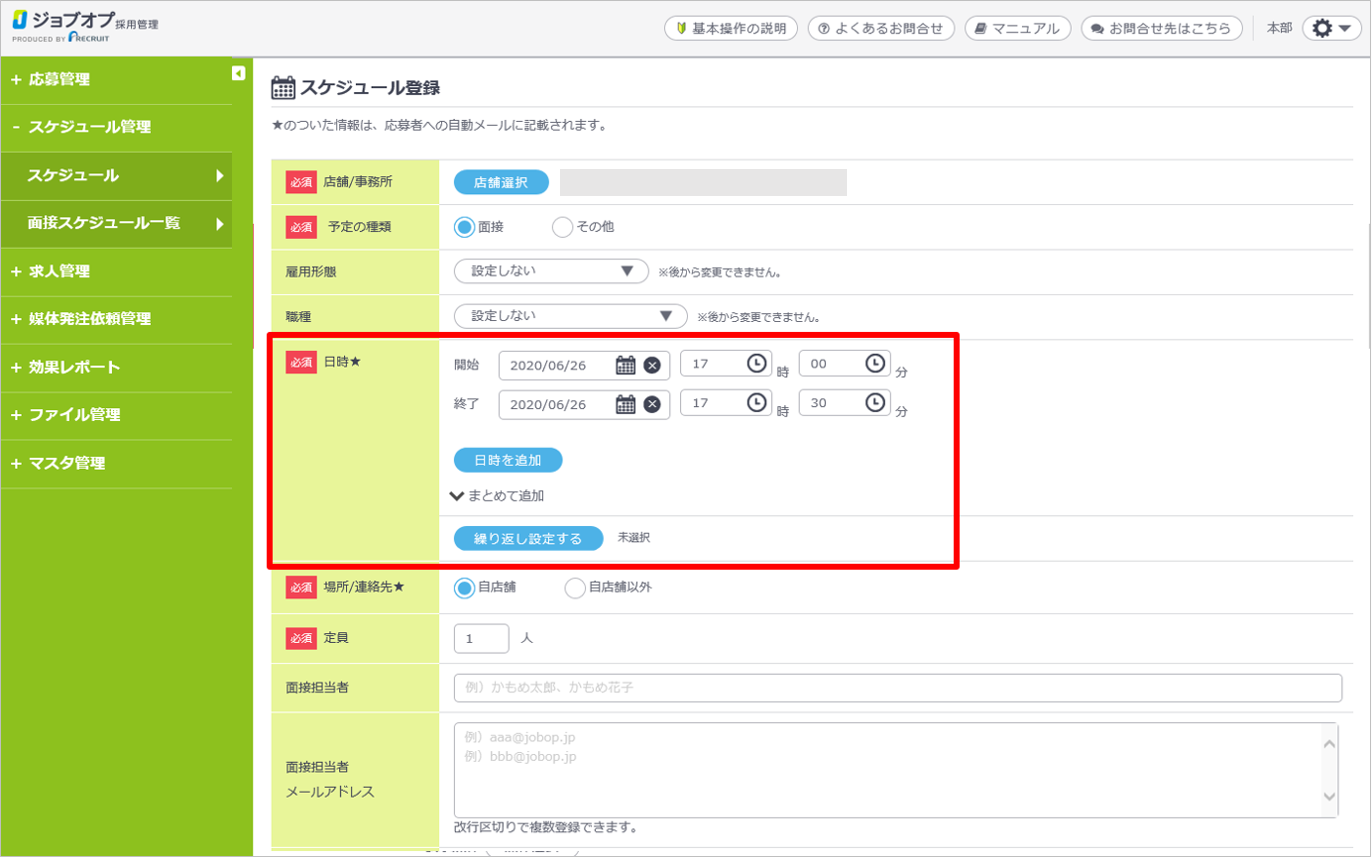
Task: Select the その他 schedule type option
Action: pos(562,227)
